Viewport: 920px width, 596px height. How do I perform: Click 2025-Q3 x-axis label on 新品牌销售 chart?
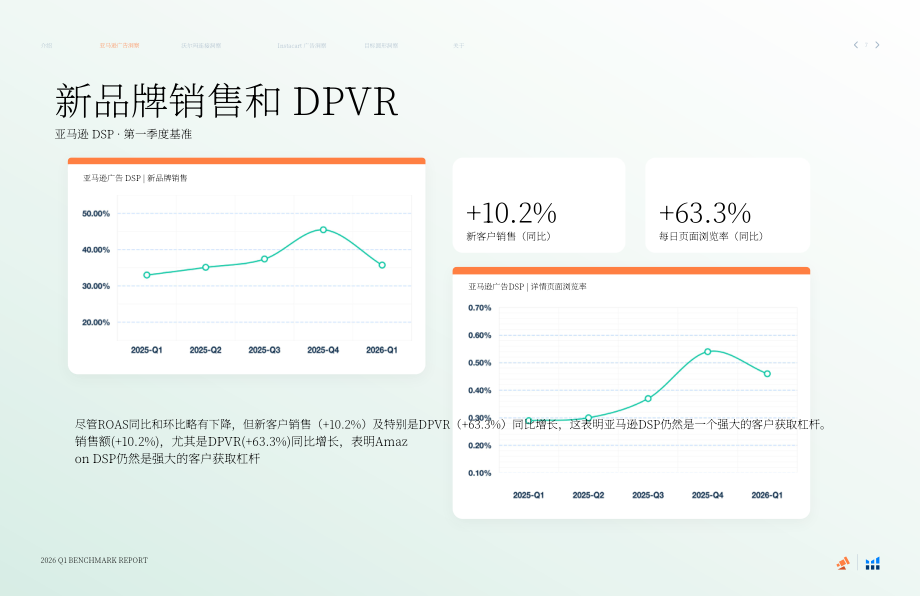pos(265,350)
